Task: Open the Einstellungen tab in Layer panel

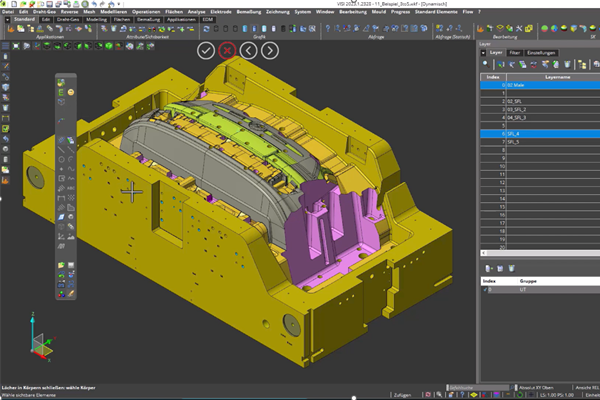Action: [x=541, y=53]
